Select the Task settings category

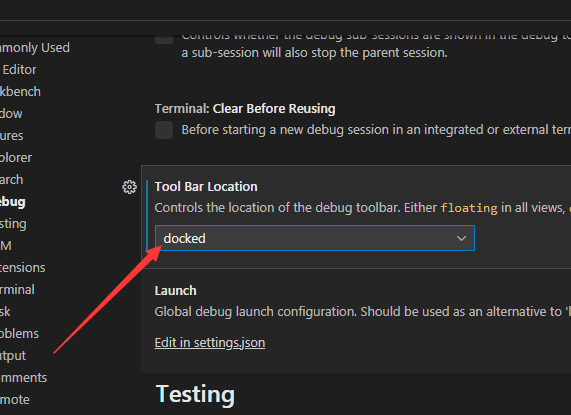tap(5, 312)
